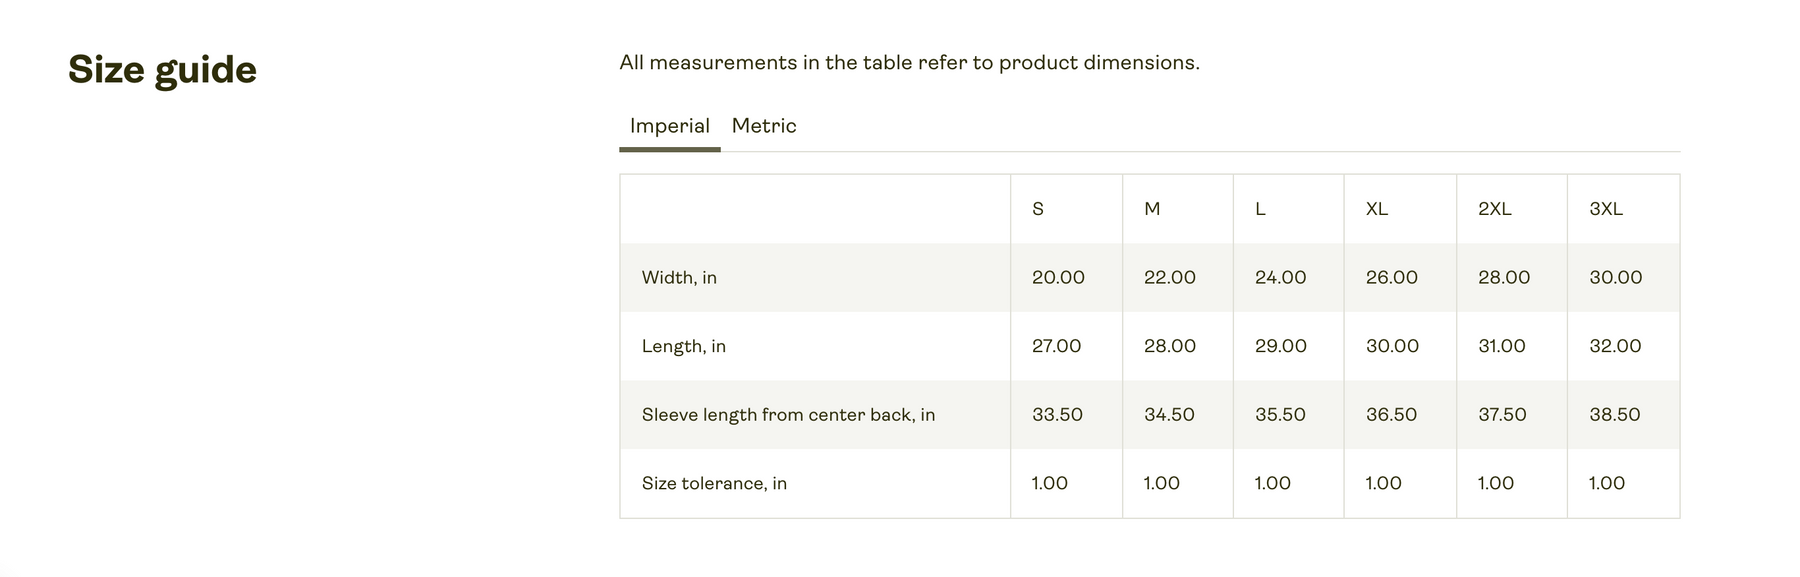Click the 26.00 width cell for XL
This screenshot has height=577, width=1800.
[1392, 278]
